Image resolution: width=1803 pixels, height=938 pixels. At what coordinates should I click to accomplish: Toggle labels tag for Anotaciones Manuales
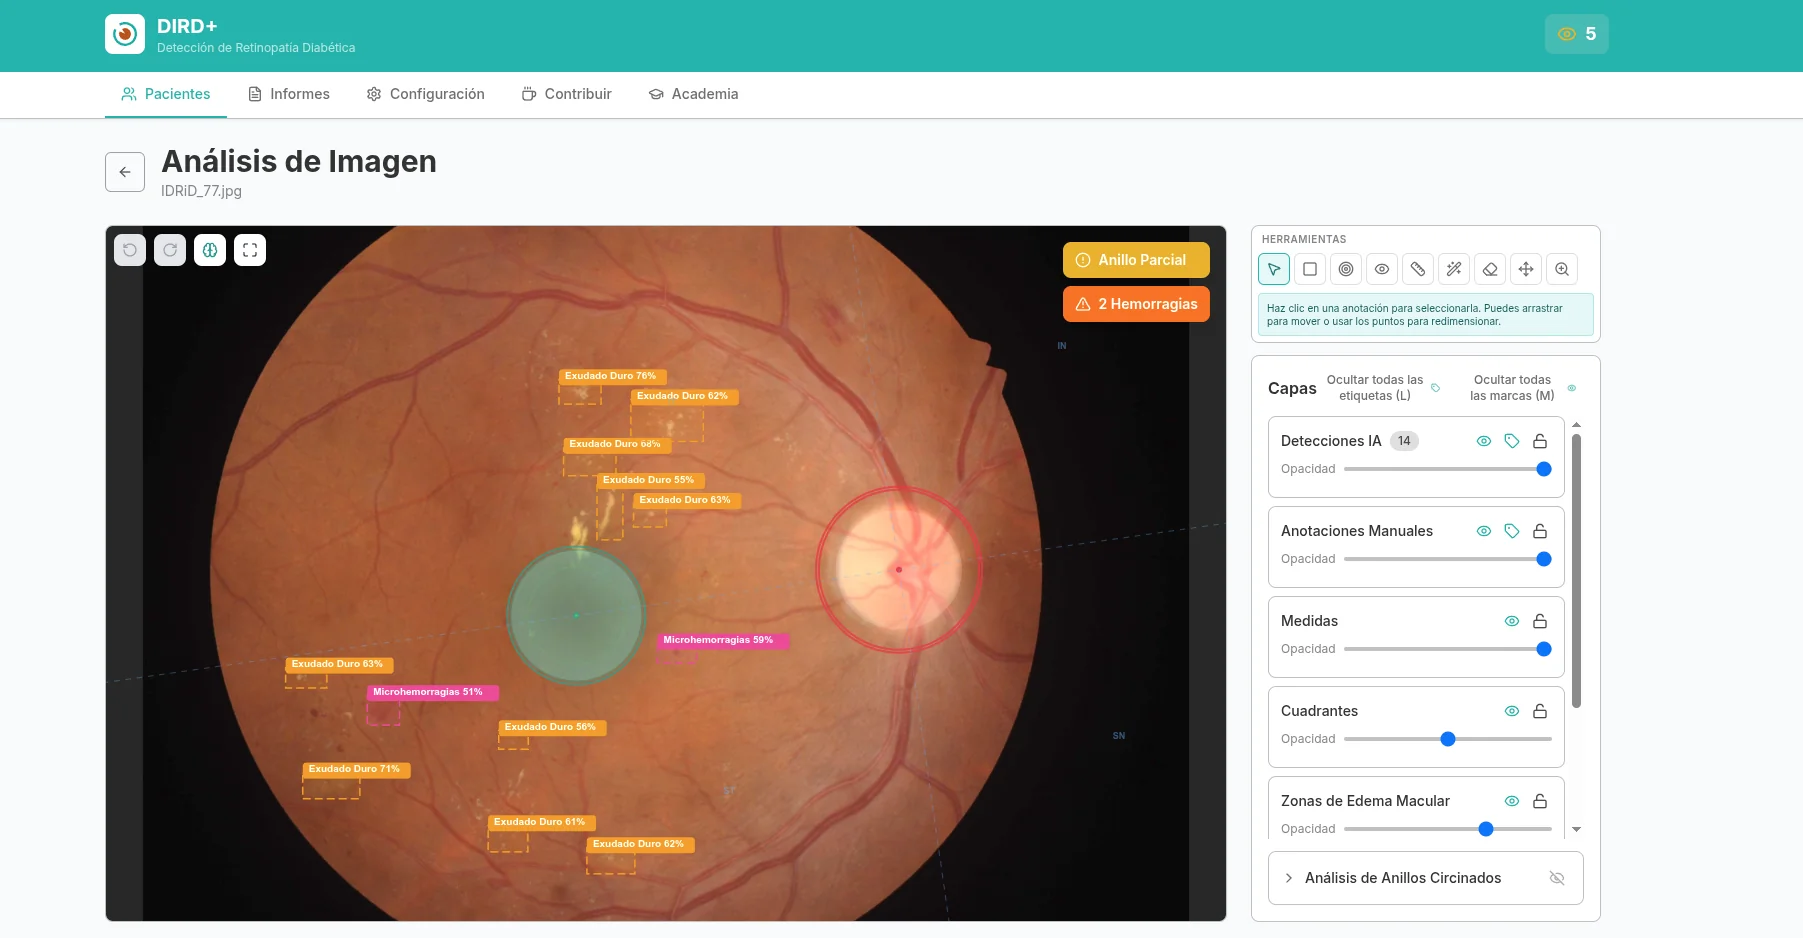1512,531
